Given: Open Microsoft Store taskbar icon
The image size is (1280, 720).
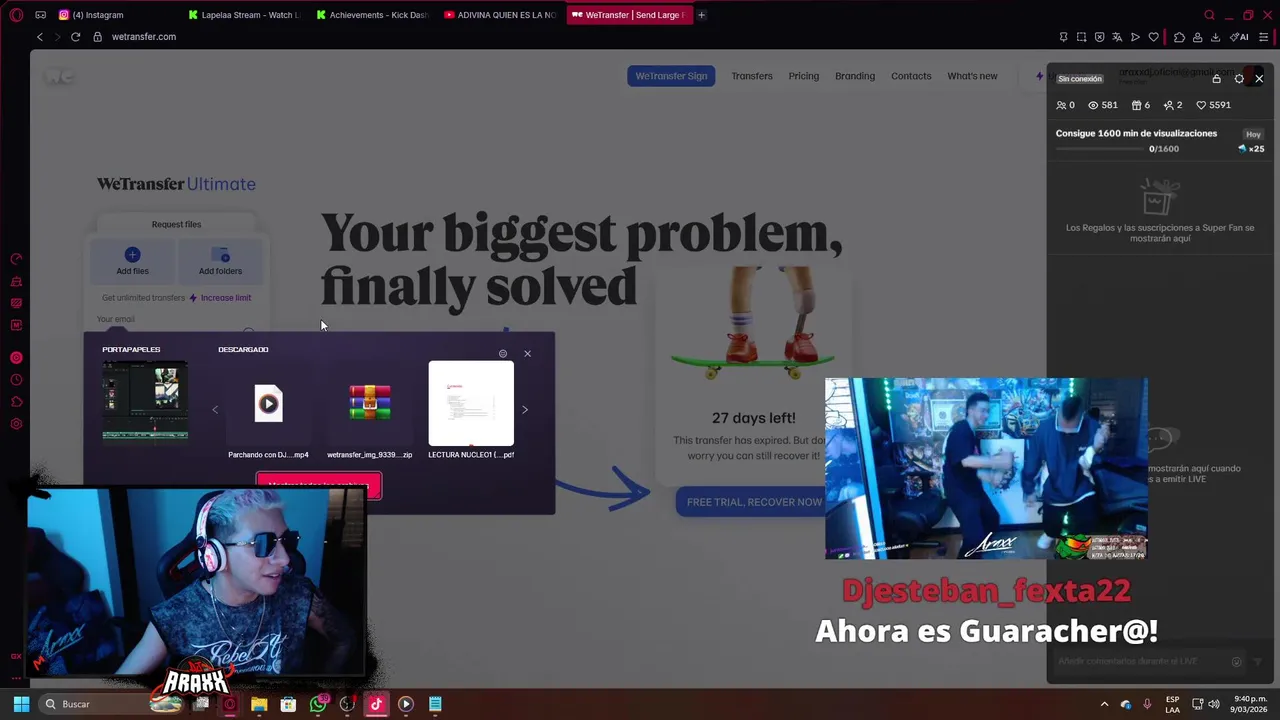Looking at the screenshot, I should pyautogui.click(x=288, y=704).
